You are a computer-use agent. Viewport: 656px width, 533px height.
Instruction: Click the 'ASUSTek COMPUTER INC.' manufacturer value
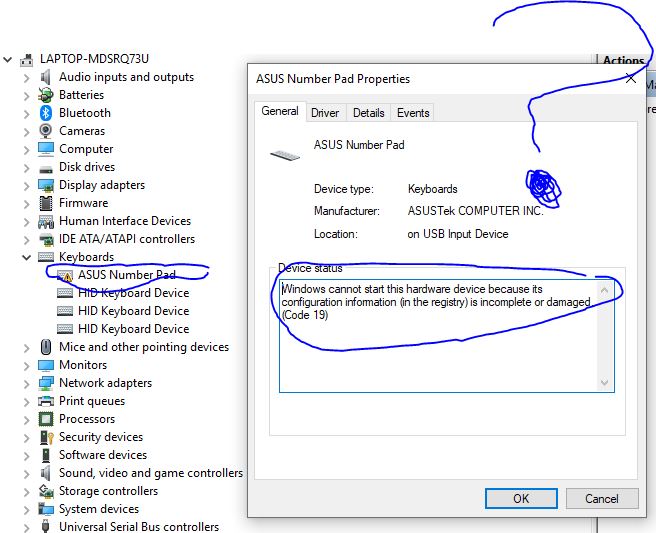(475, 211)
